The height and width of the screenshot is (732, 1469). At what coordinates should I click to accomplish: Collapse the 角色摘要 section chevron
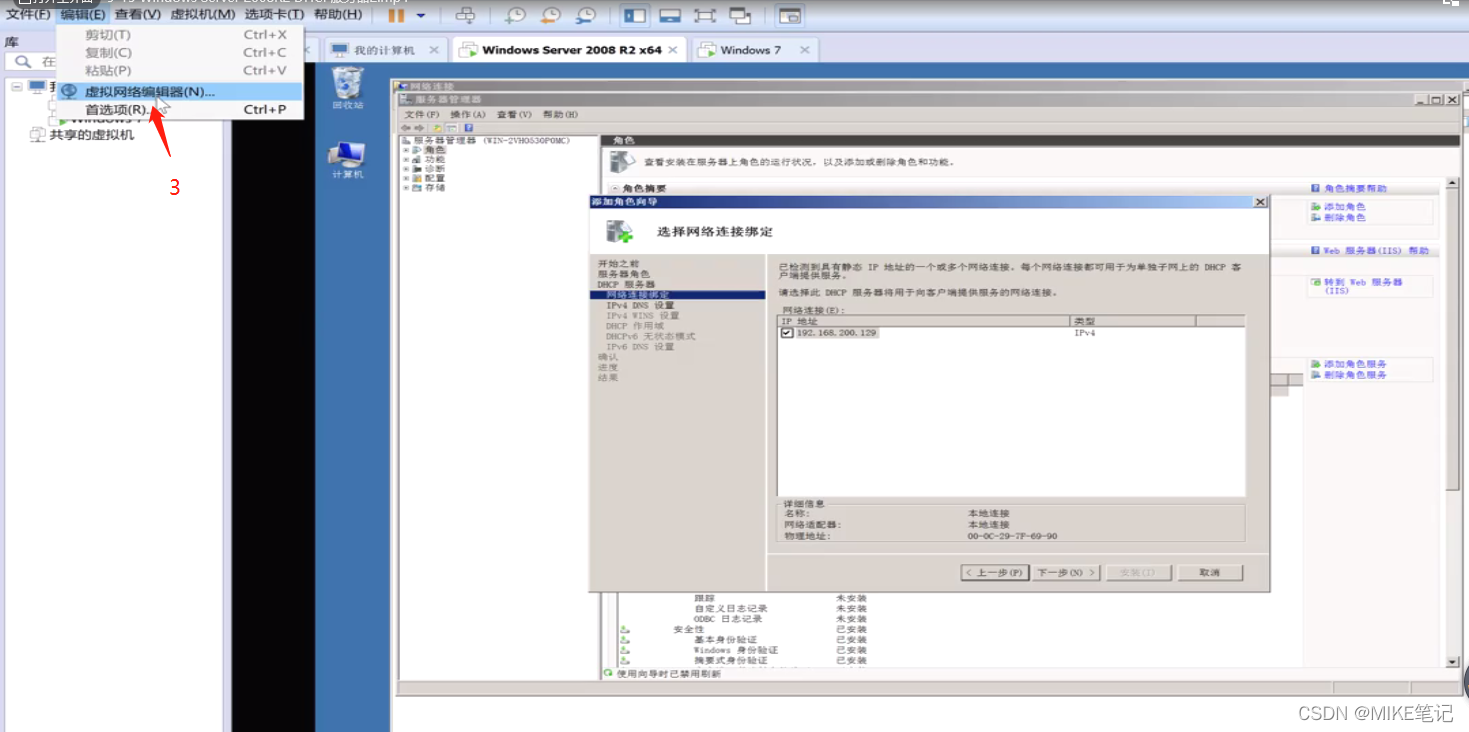point(614,189)
